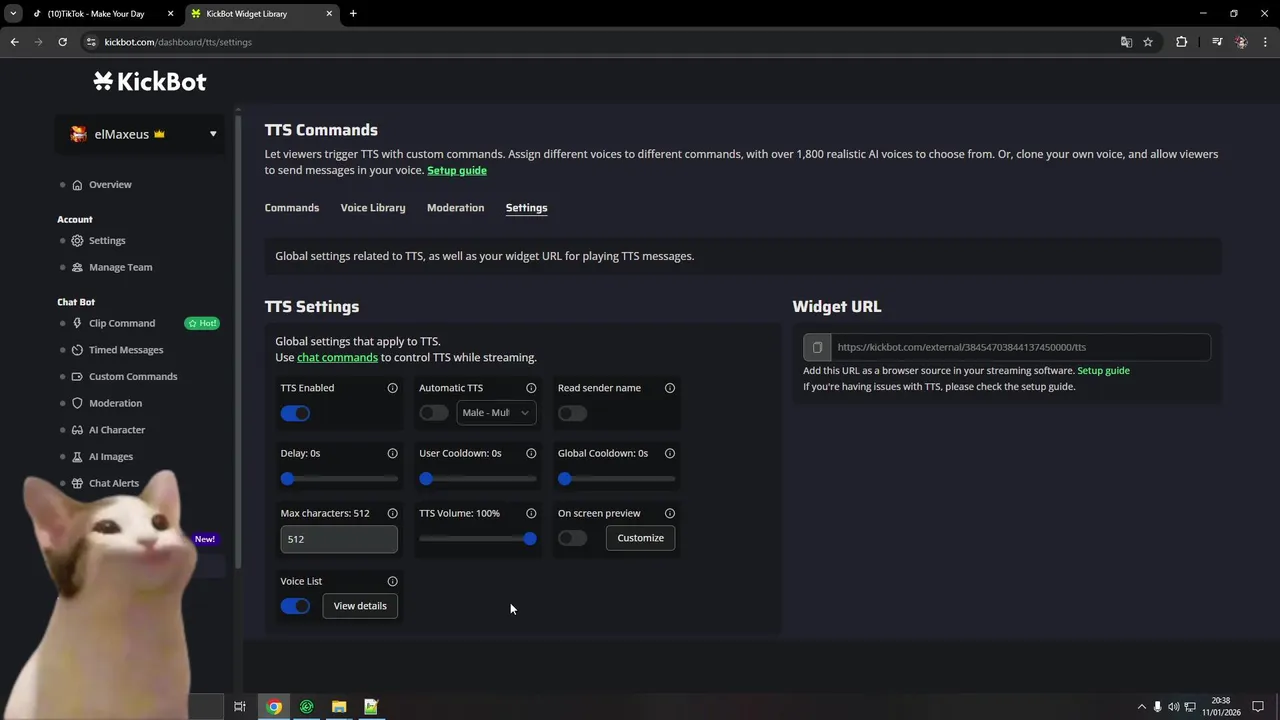The image size is (1280, 720).
Task: Click the taskbar volume icon
Action: [1174, 707]
